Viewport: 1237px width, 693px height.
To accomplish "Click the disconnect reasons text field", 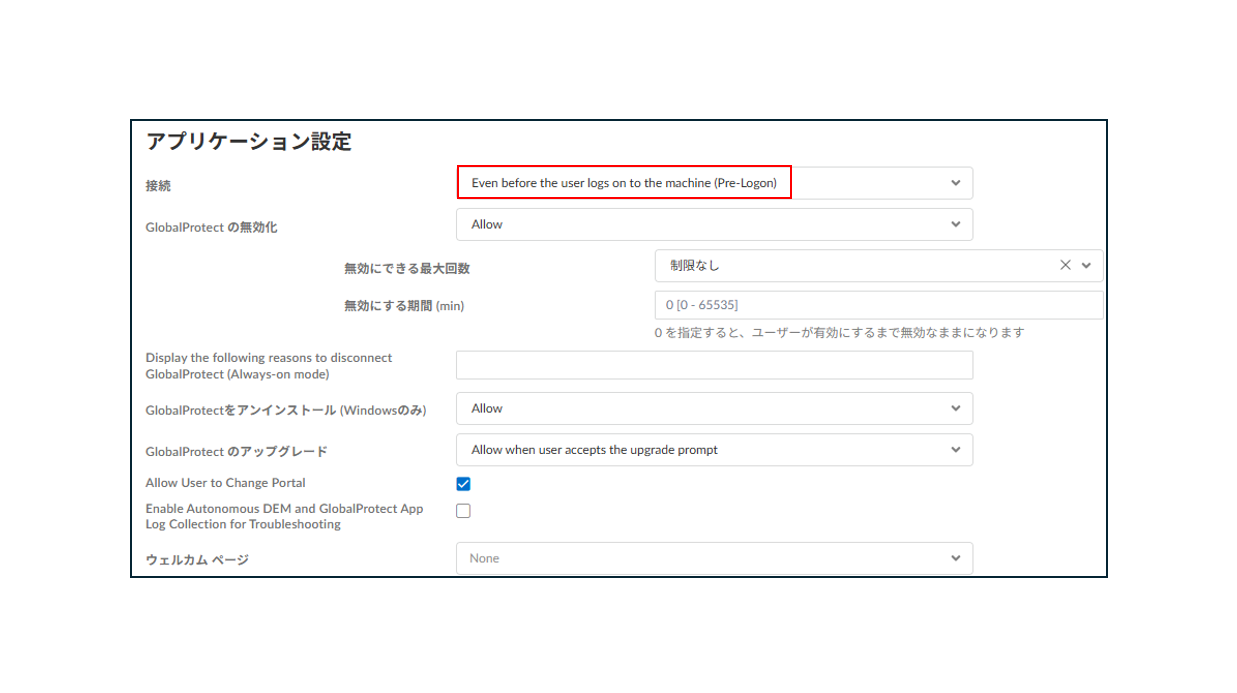I will pos(713,365).
